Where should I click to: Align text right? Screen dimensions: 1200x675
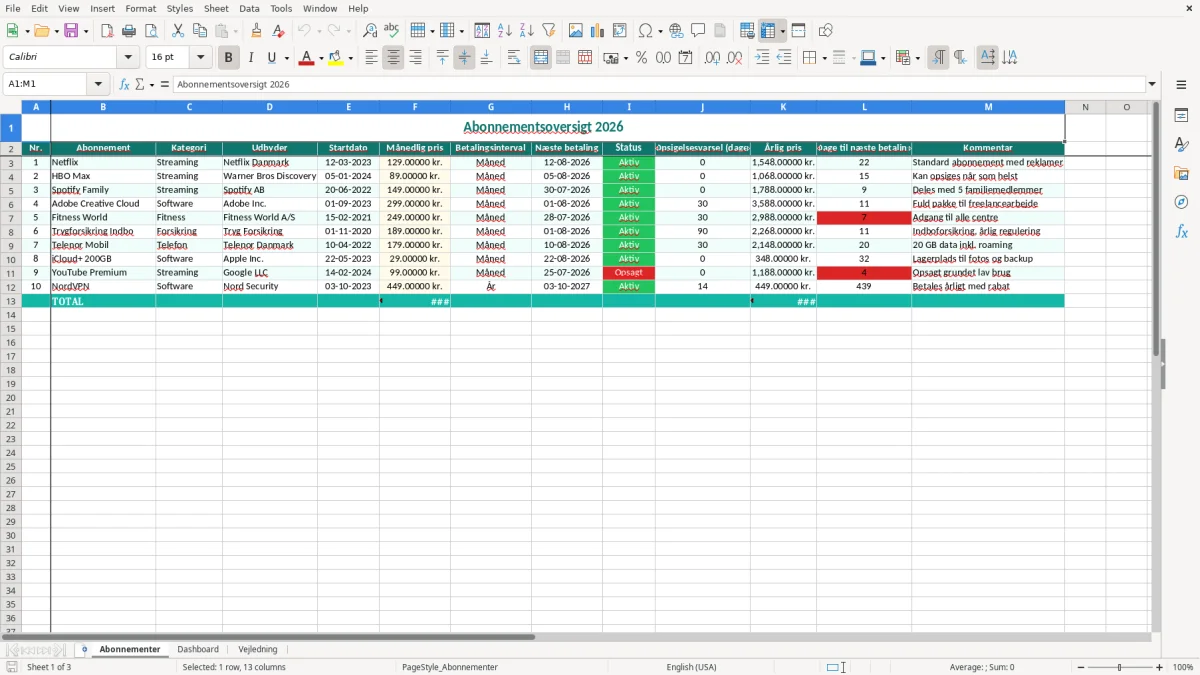pyautogui.click(x=415, y=58)
